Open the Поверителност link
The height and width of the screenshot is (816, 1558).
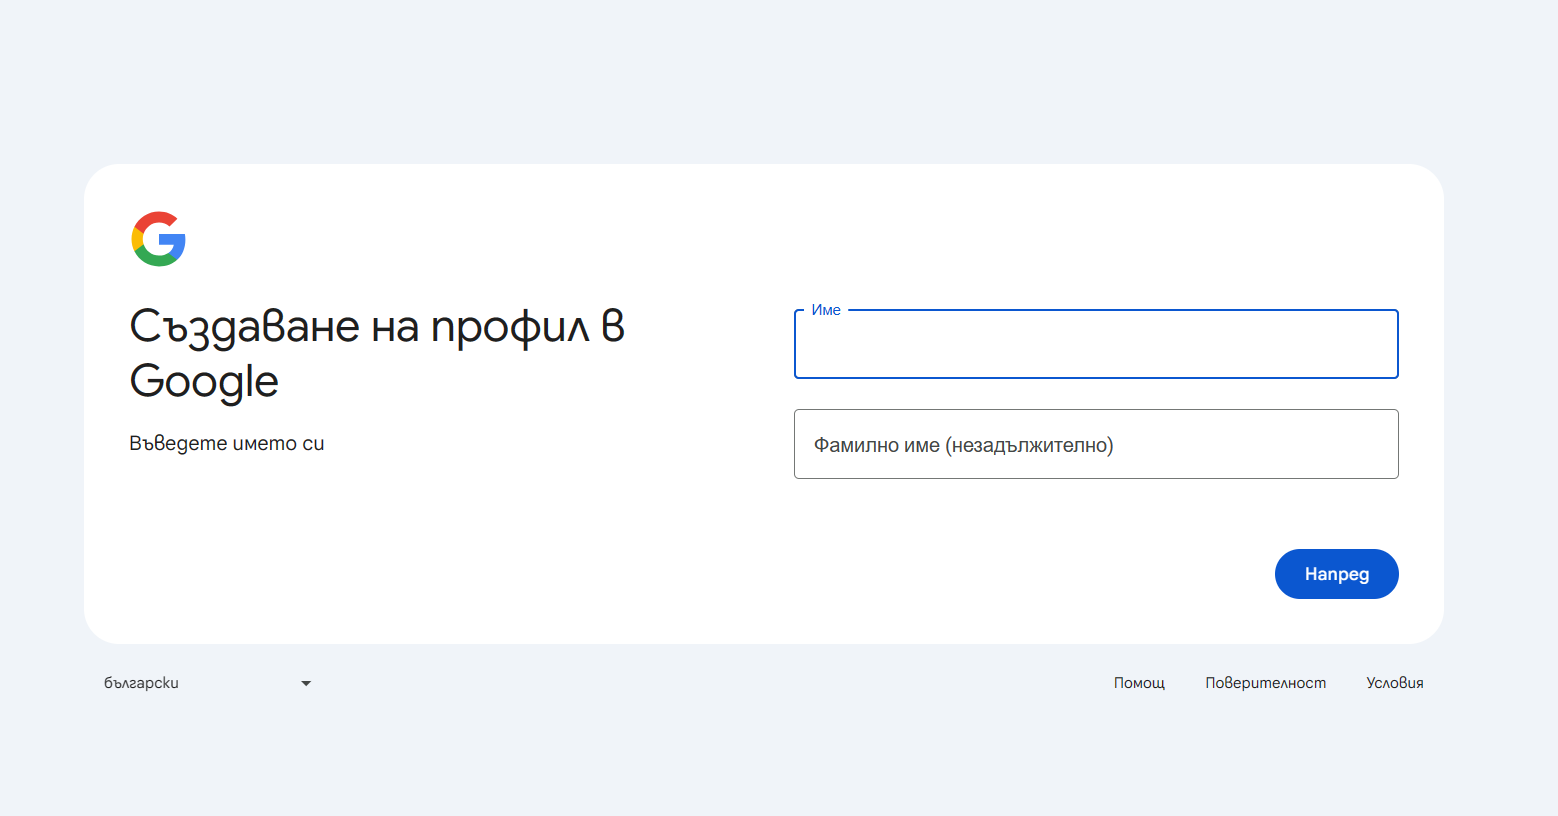(x=1265, y=683)
